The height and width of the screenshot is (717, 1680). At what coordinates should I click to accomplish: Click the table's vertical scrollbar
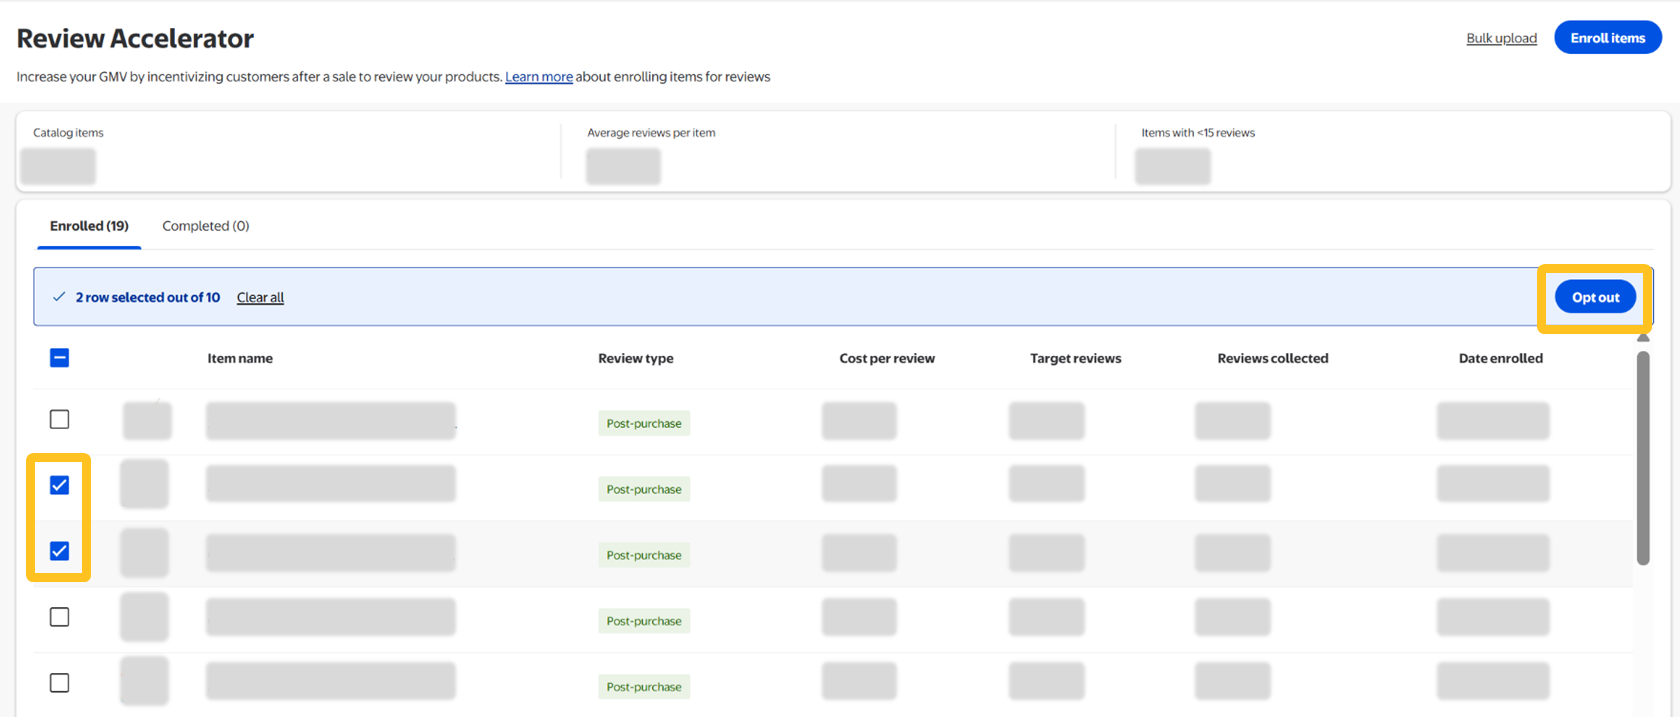(x=1643, y=458)
